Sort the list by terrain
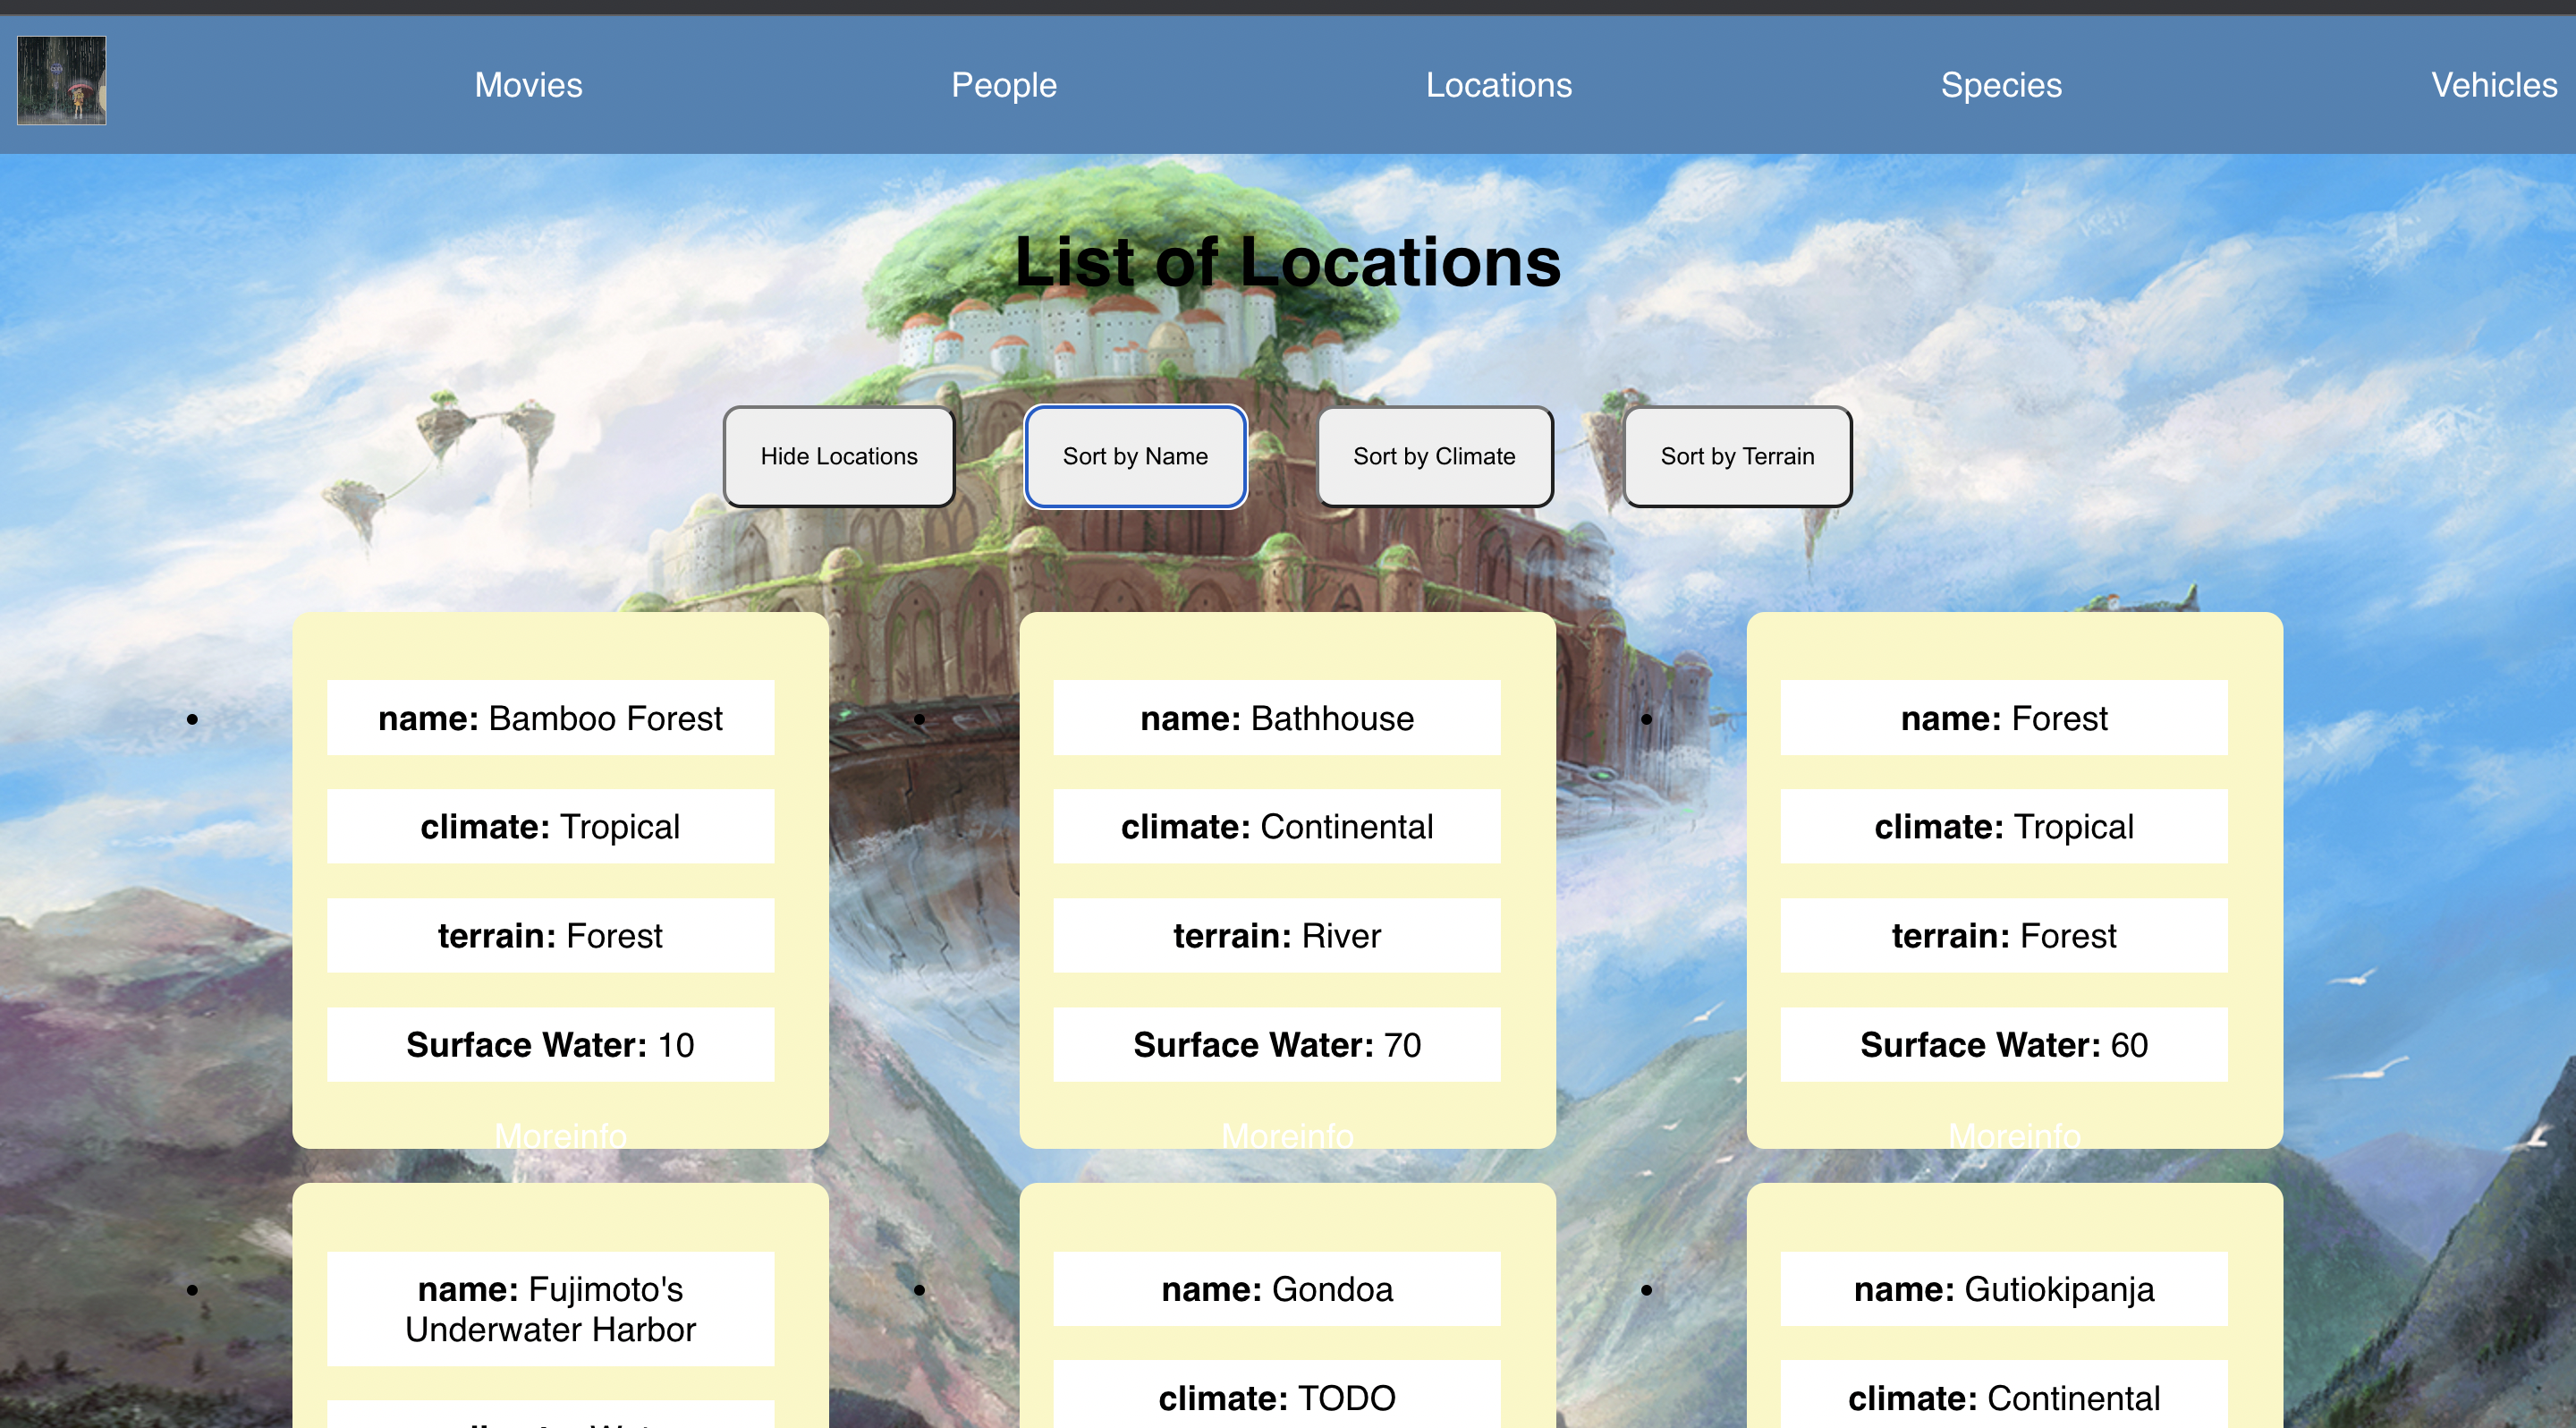Image resolution: width=2576 pixels, height=1428 pixels. click(1737, 456)
